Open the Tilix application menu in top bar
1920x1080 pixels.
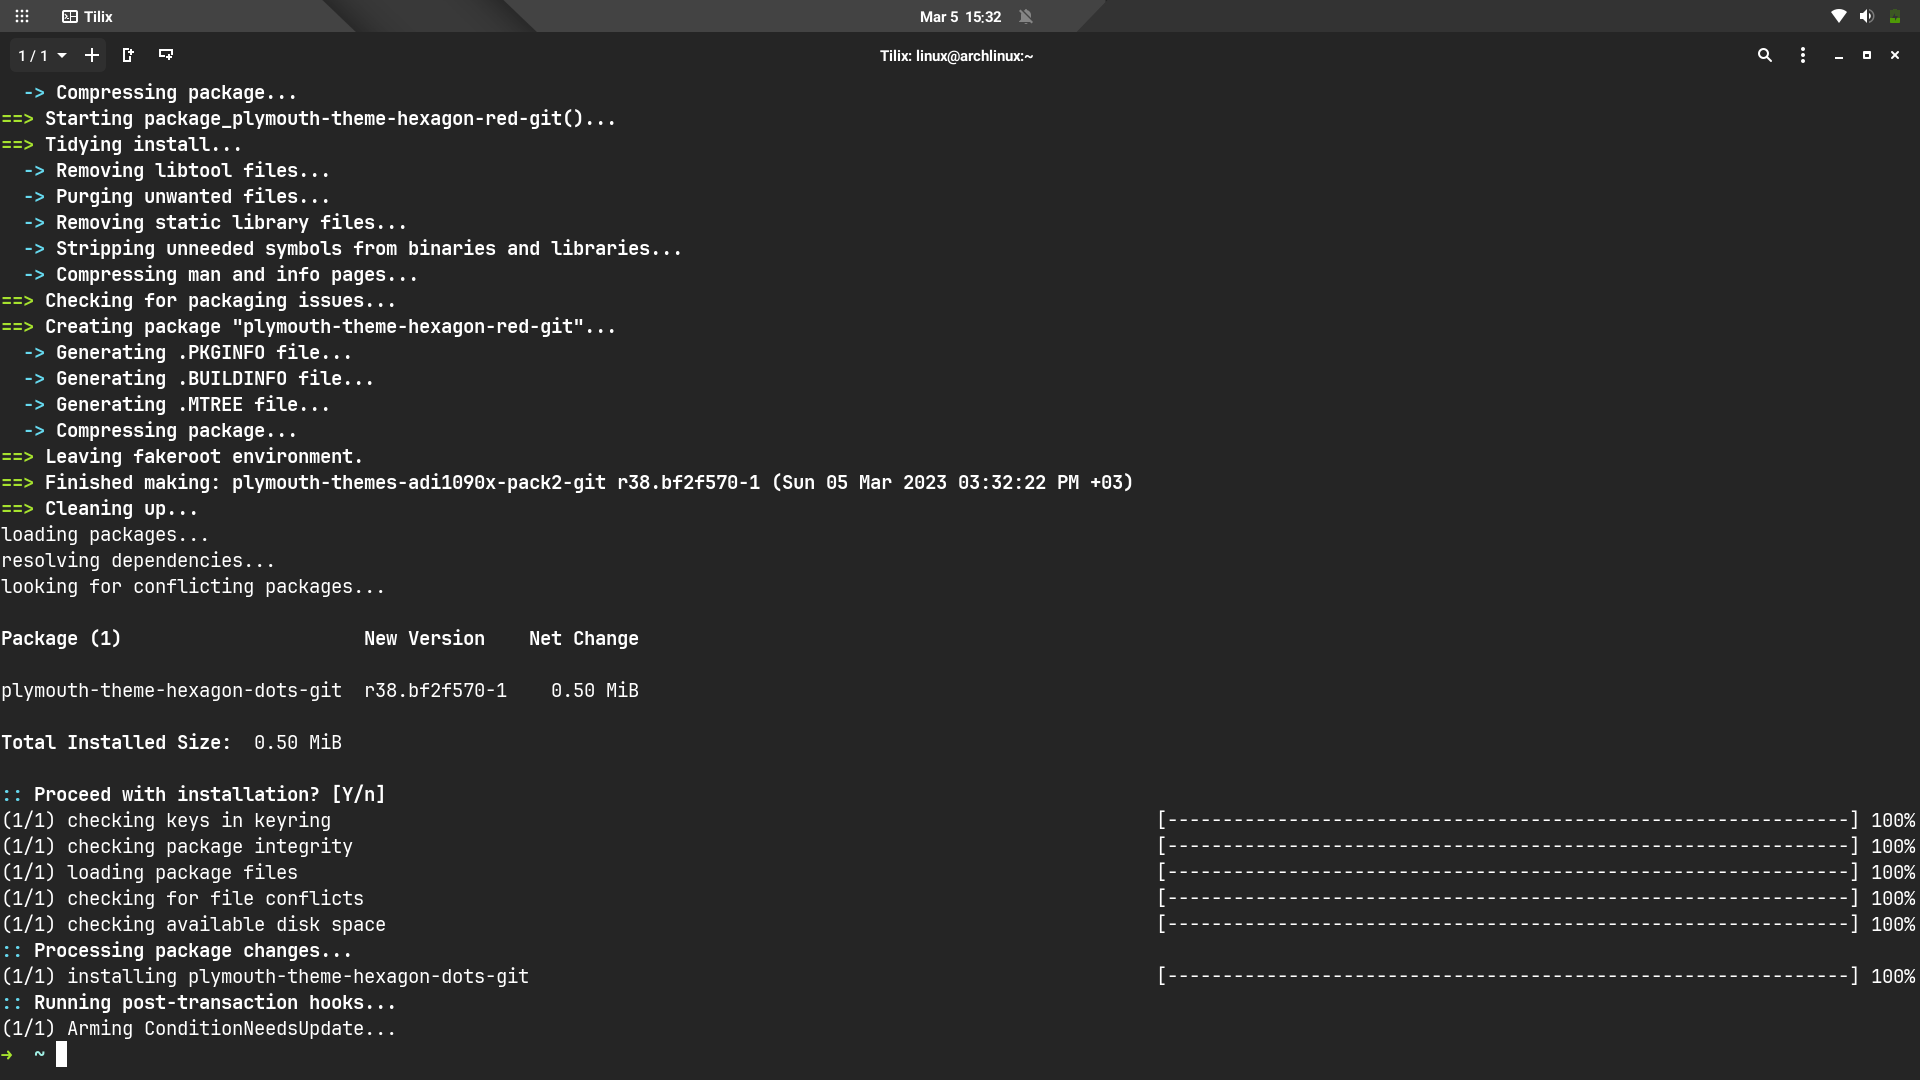point(87,16)
